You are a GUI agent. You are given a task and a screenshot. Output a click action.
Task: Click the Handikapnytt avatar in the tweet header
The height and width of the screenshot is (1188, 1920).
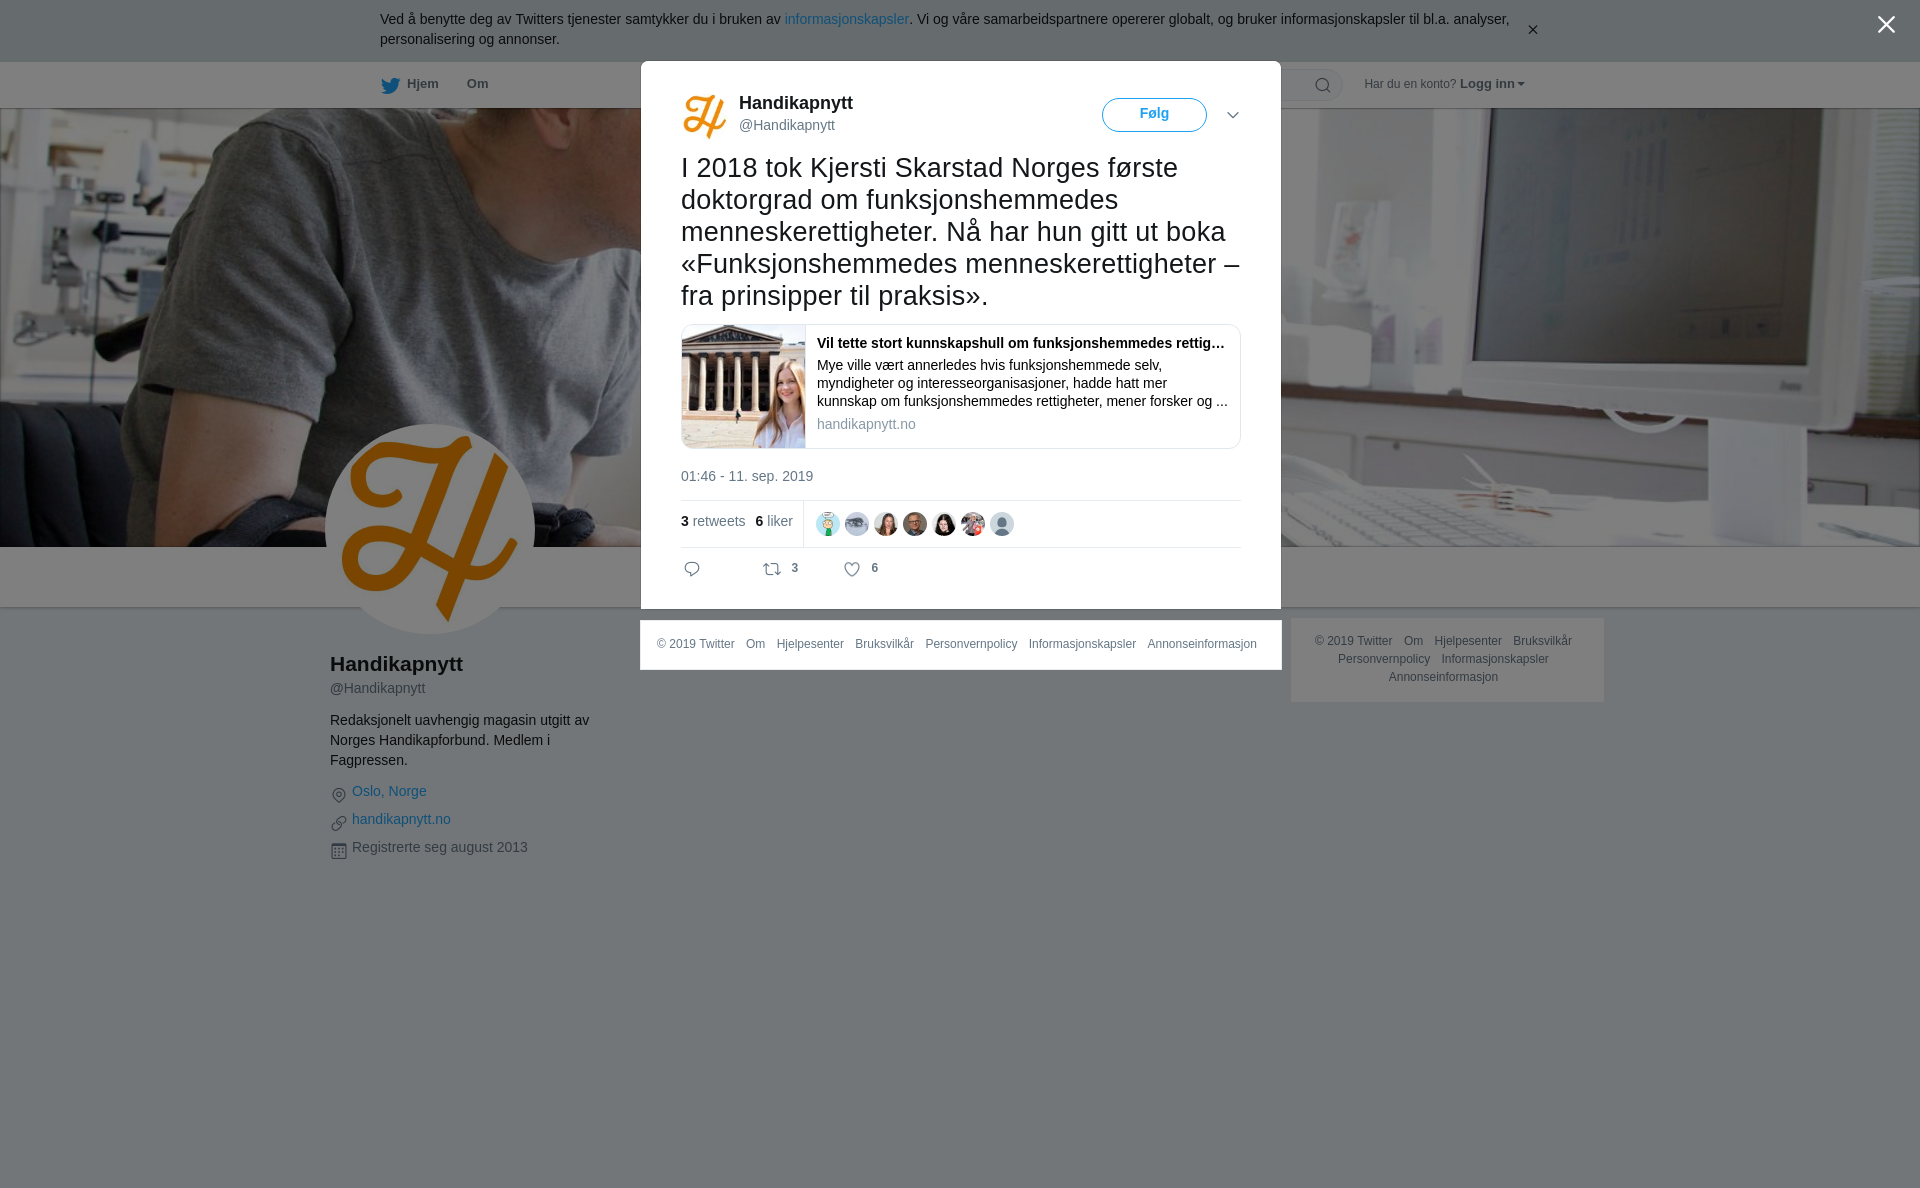(x=705, y=116)
